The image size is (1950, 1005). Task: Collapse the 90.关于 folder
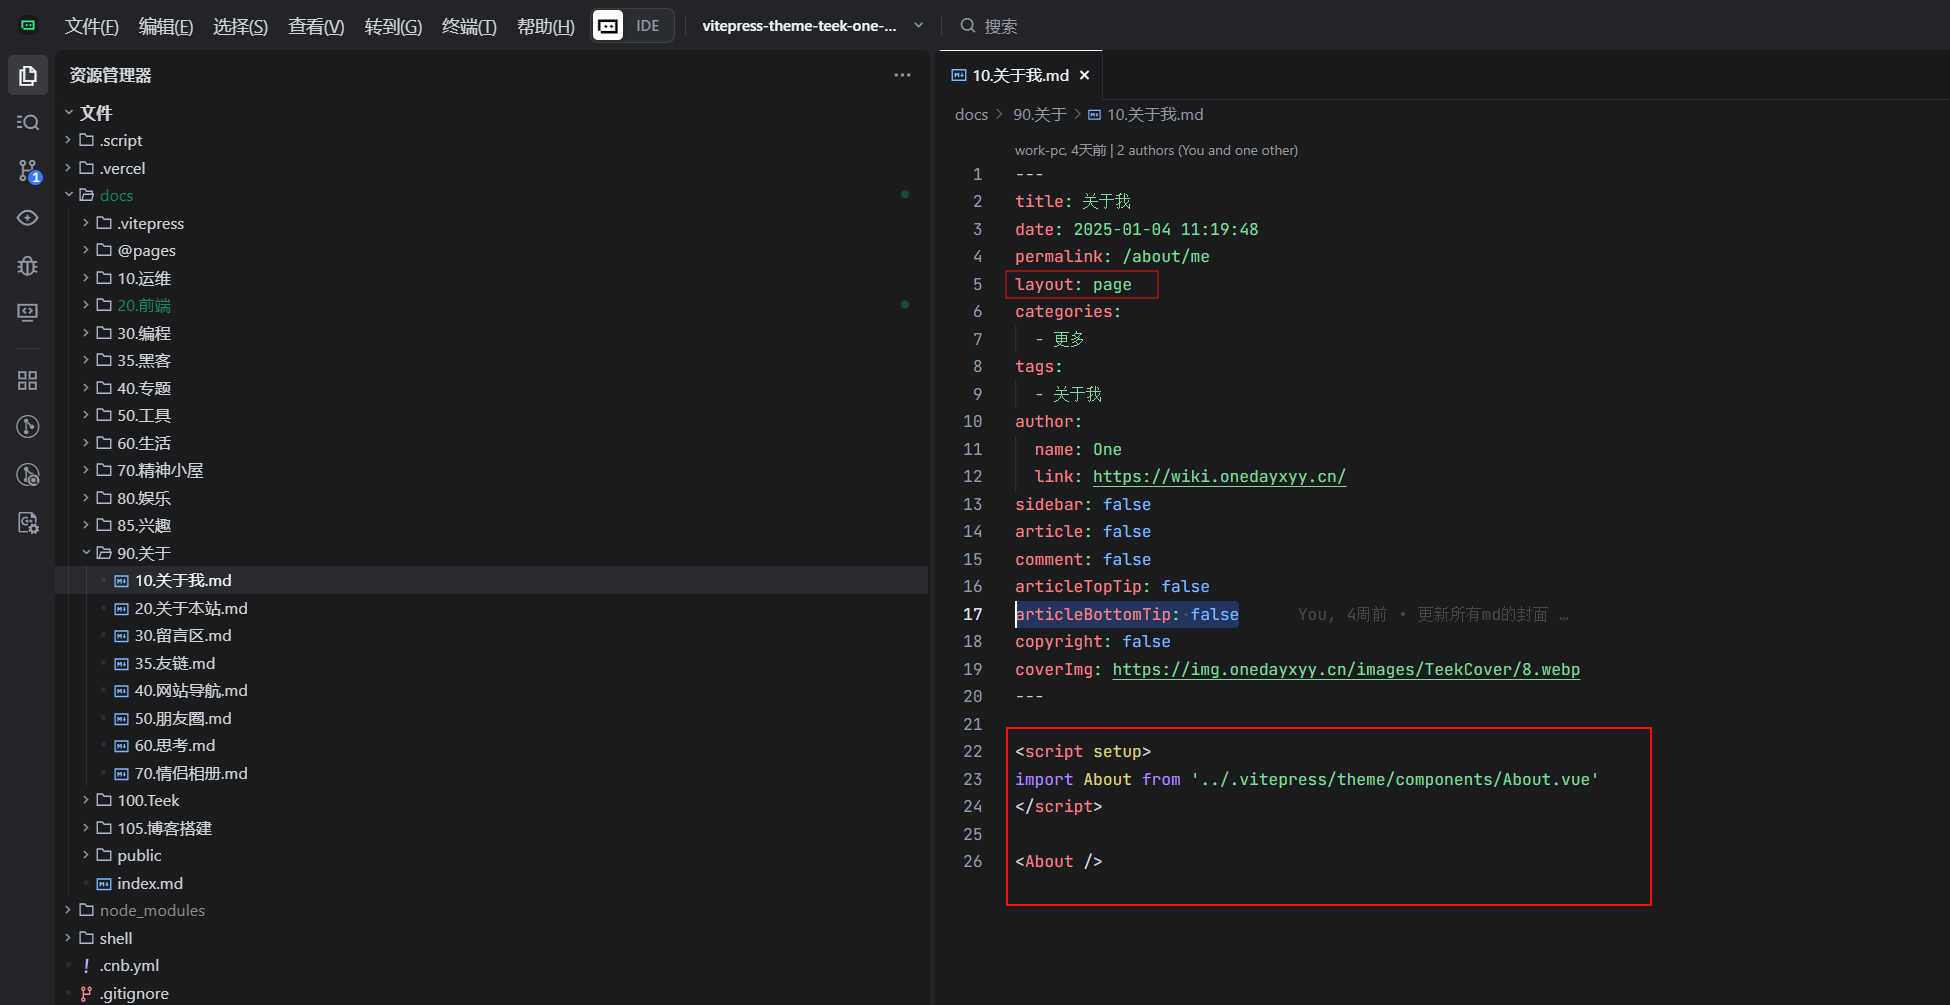pos(86,553)
